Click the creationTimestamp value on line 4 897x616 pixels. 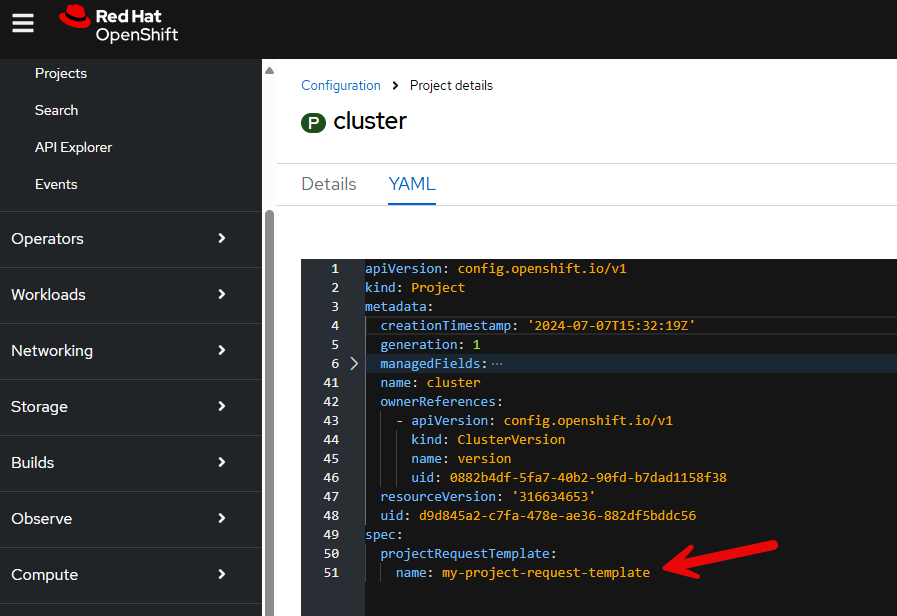click(612, 325)
